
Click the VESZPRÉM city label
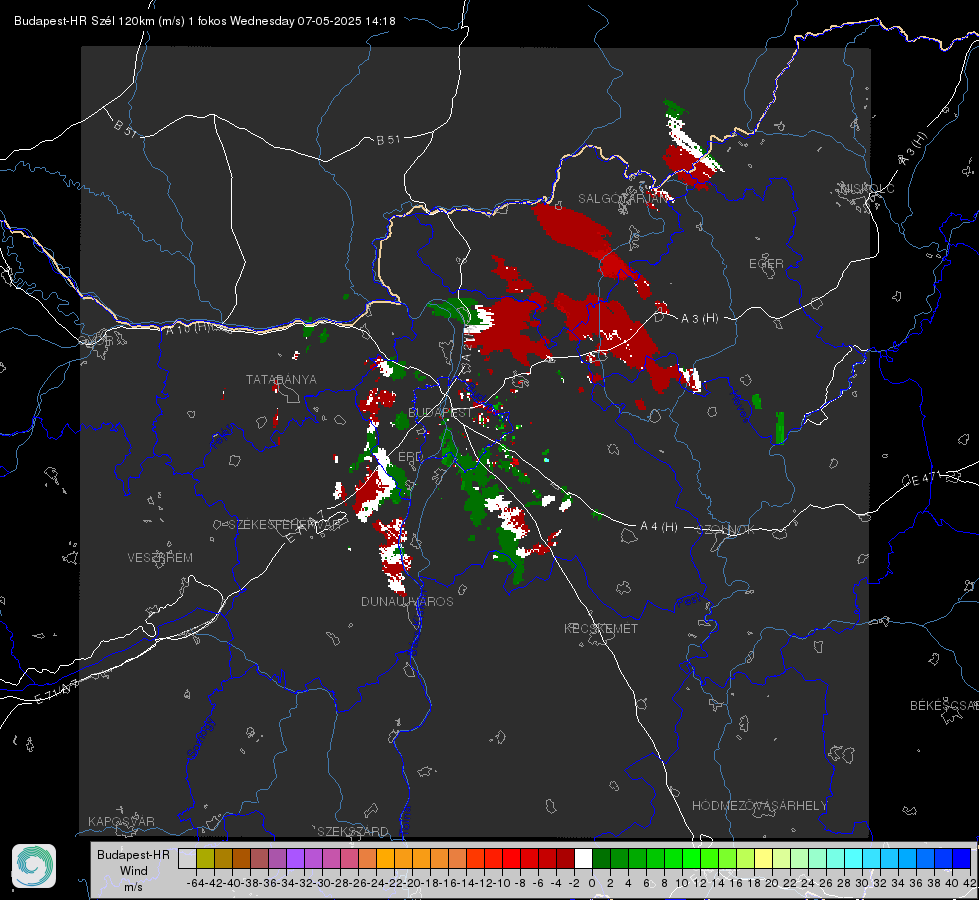160,558
